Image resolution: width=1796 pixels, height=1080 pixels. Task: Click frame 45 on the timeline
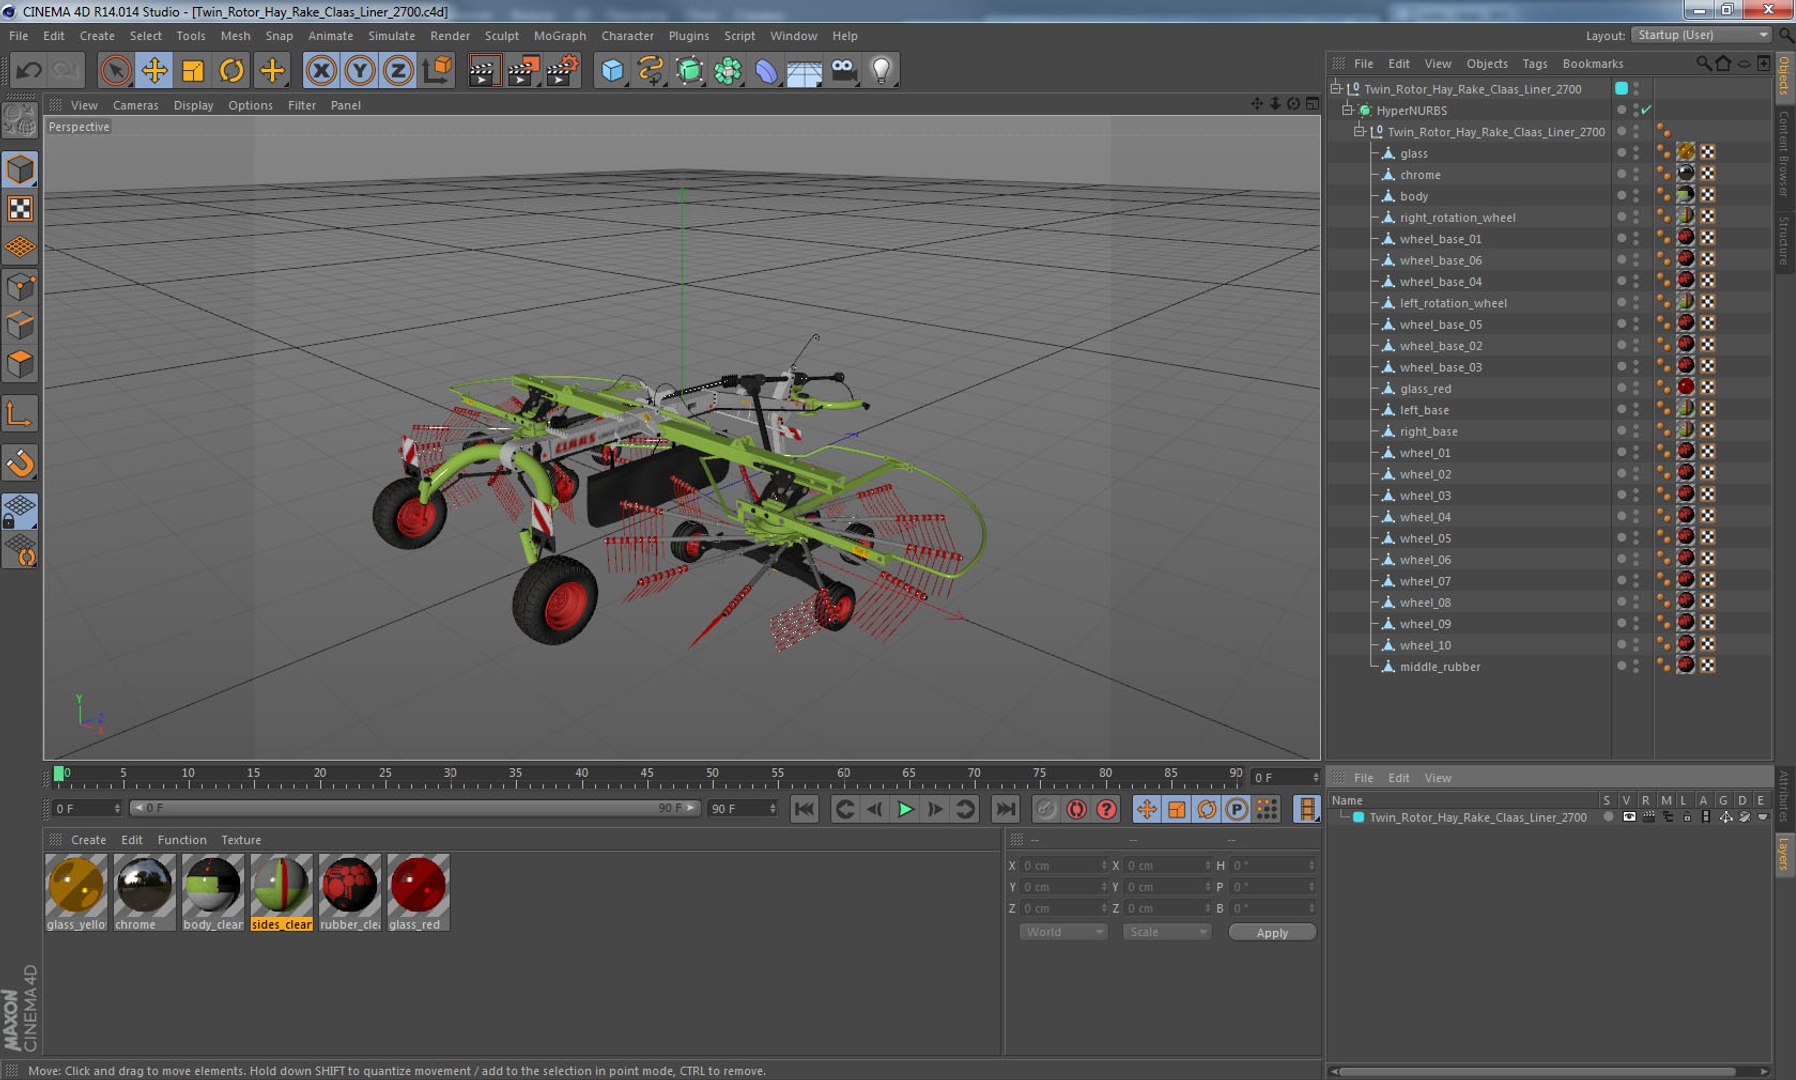point(647,774)
